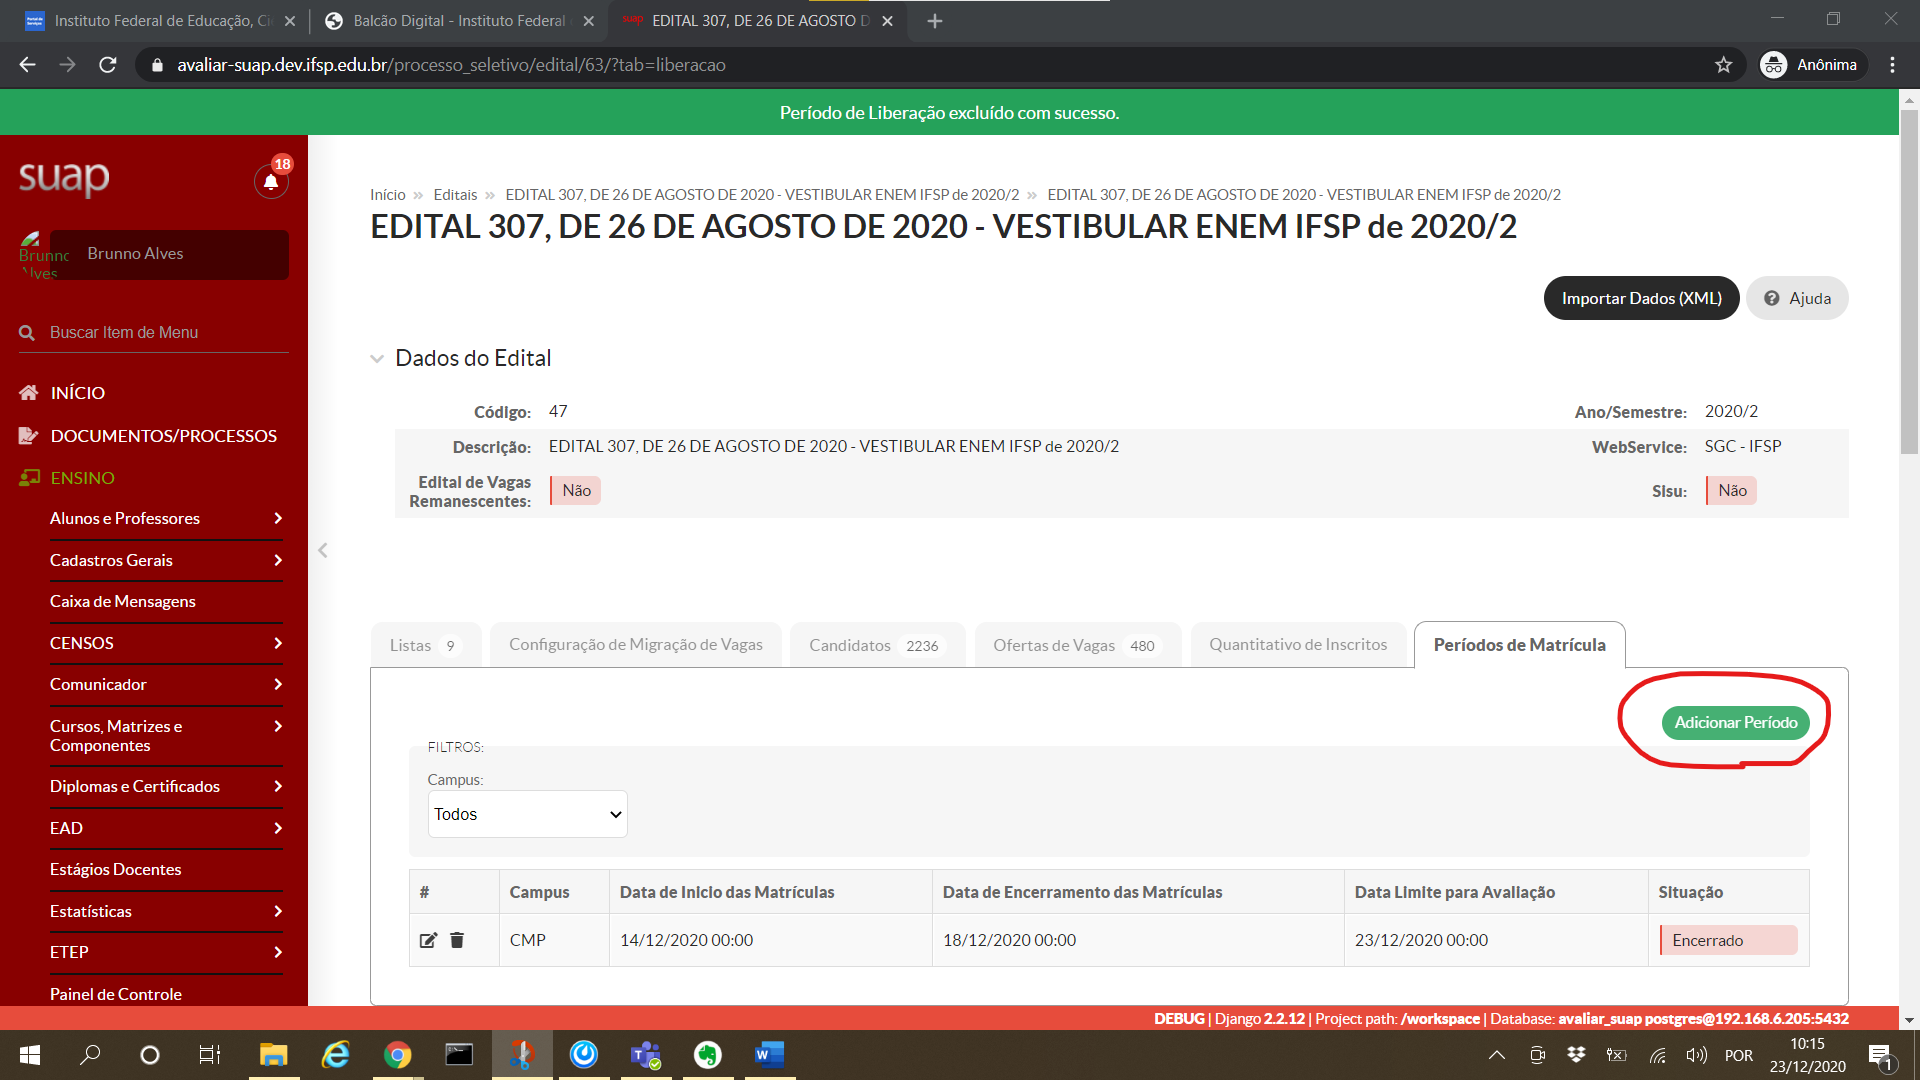
Task: Switch to the Balcão Digital browser tab
Action: pyautogui.click(x=459, y=21)
